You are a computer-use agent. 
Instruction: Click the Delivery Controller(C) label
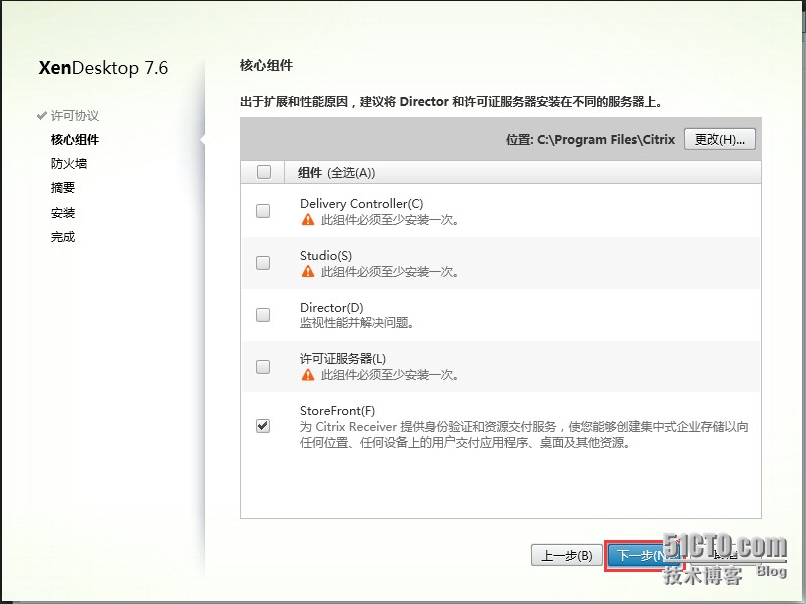point(361,204)
